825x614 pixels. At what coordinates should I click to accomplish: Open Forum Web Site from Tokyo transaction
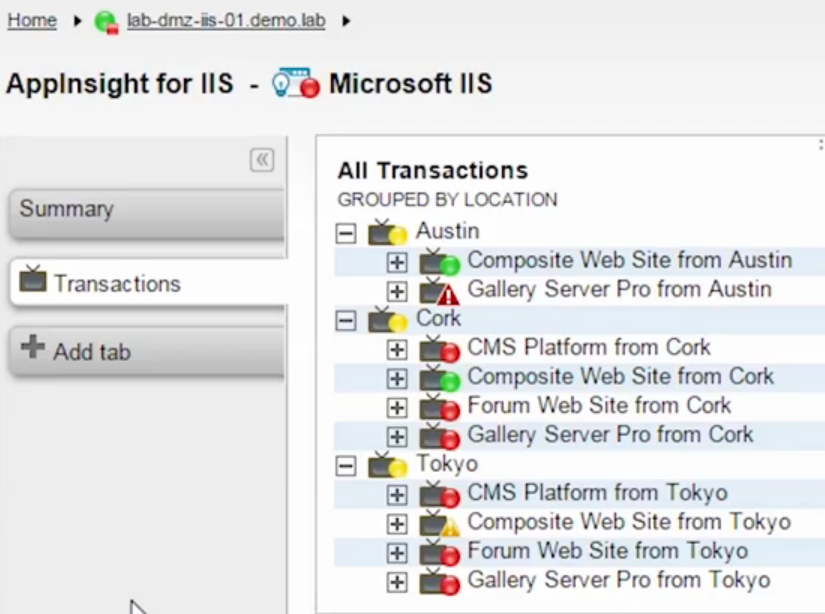coord(608,551)
